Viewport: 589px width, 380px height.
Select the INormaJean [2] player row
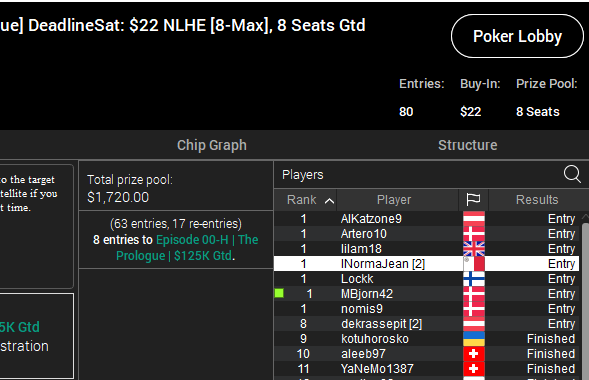pyautogui.click(x=426, y=264)
